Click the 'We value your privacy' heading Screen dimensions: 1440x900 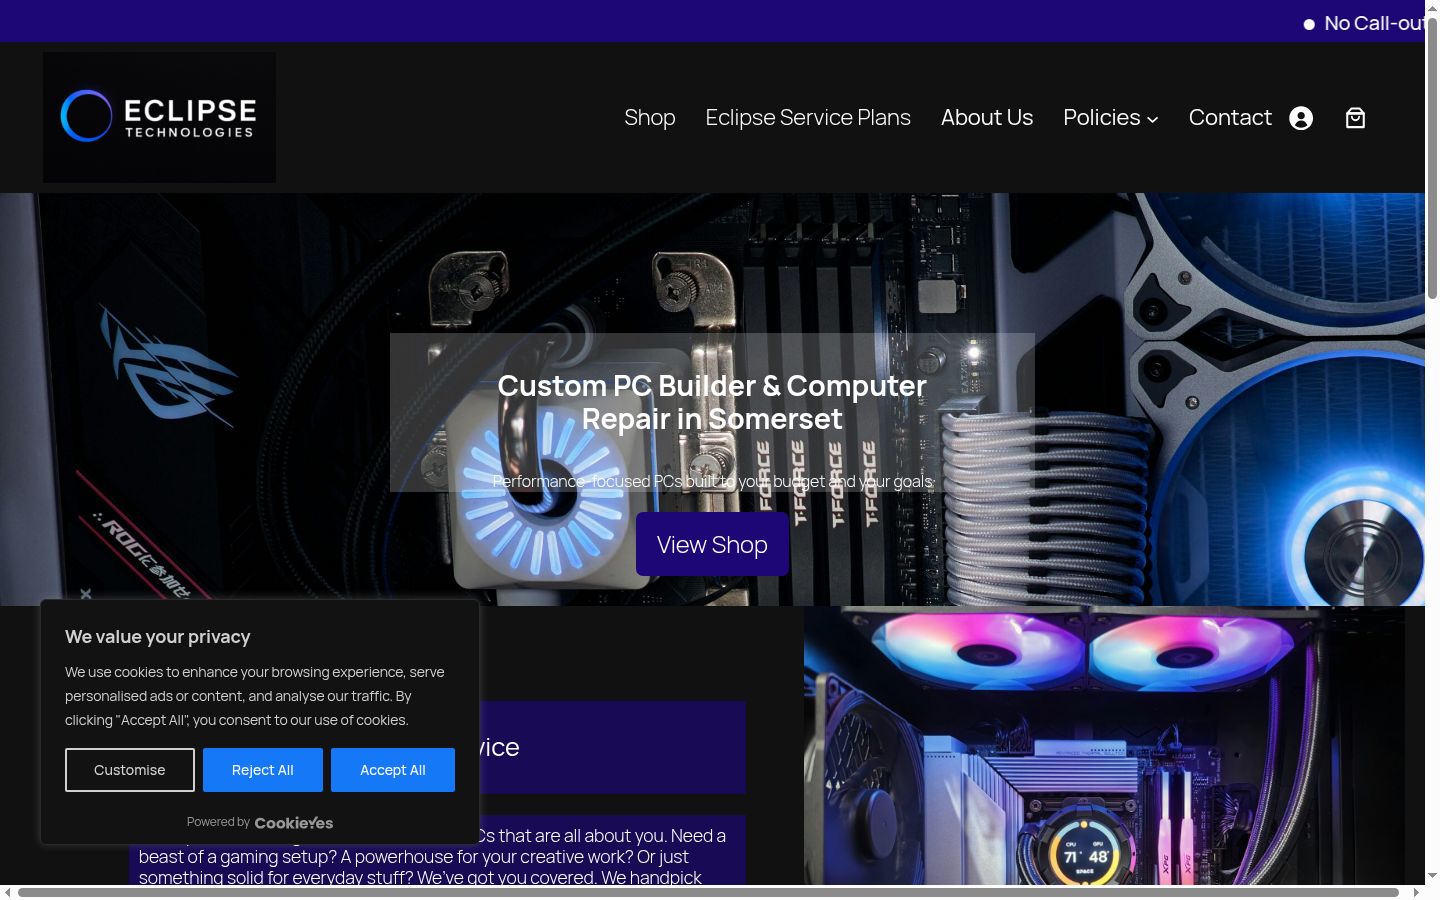[x=158, y=637]
